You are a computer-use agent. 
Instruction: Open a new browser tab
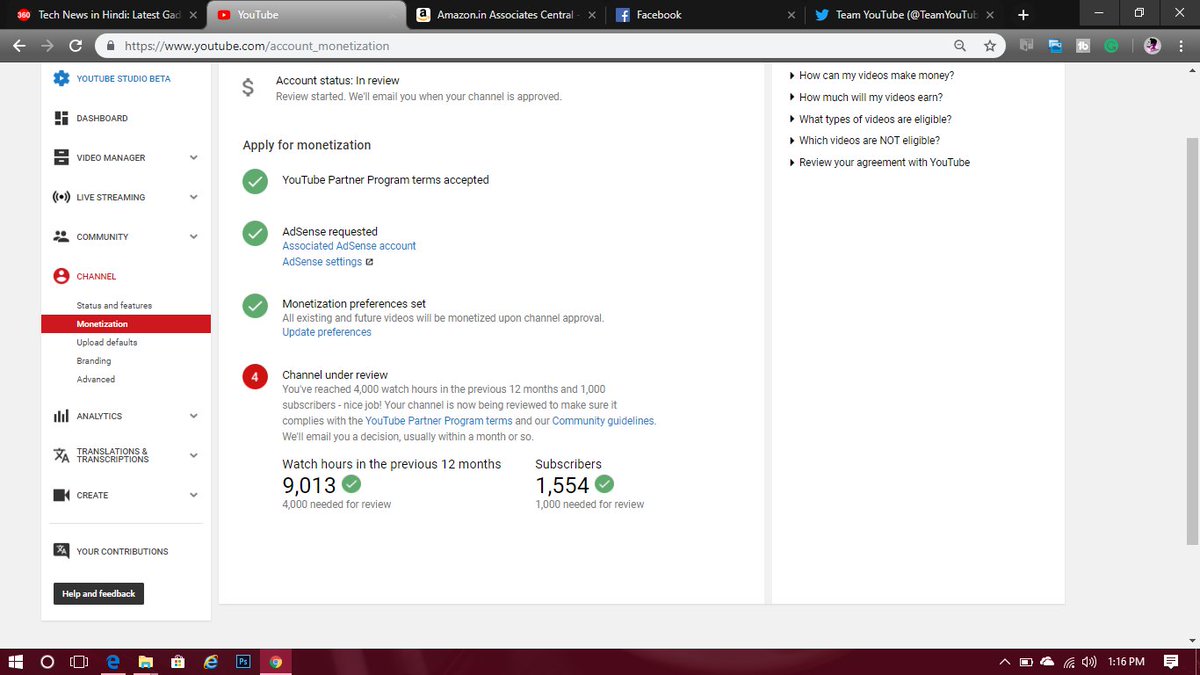coord(1022,15)
